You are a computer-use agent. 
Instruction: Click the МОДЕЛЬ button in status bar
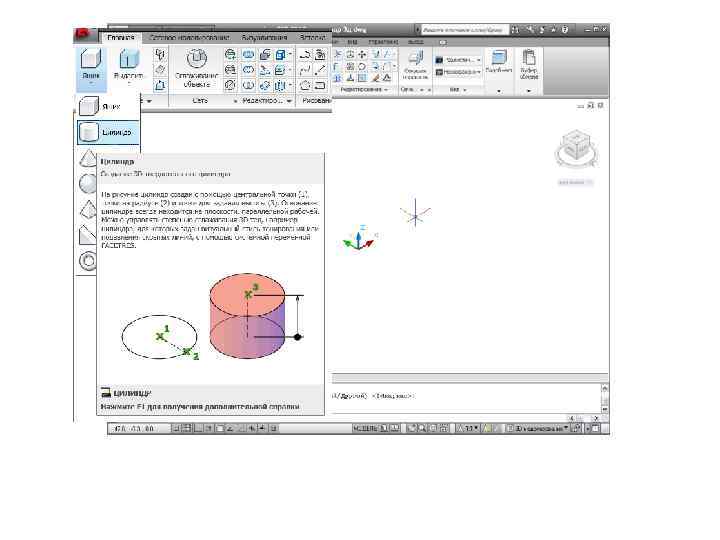tap(365, 428)
